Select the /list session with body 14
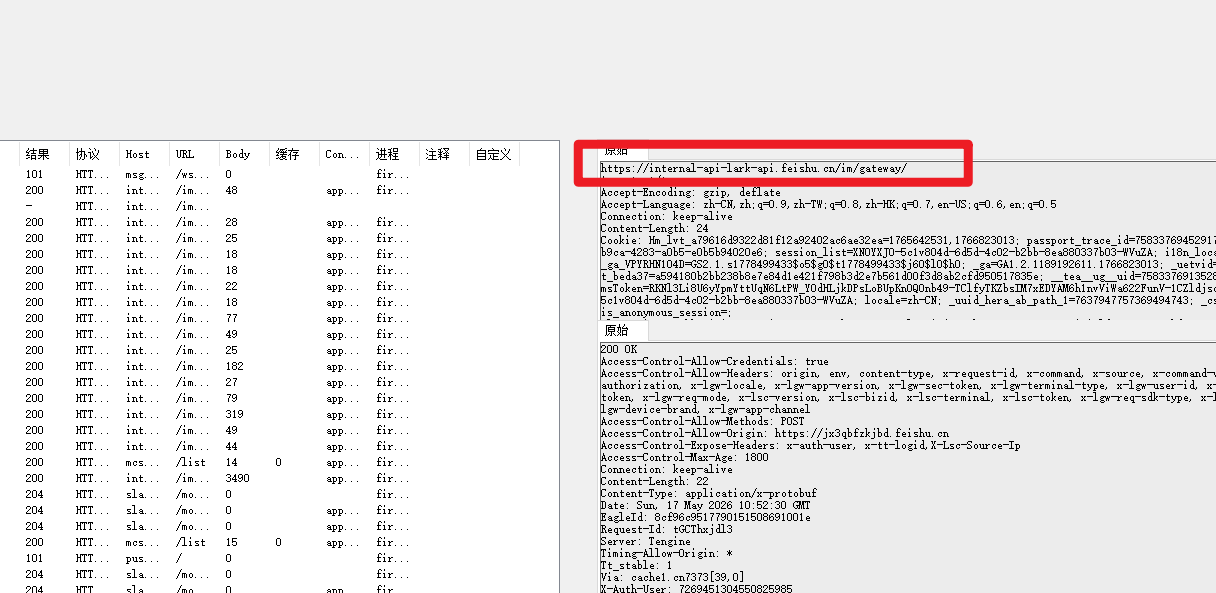Screen dimensions: 1216x593 (280, 462)
